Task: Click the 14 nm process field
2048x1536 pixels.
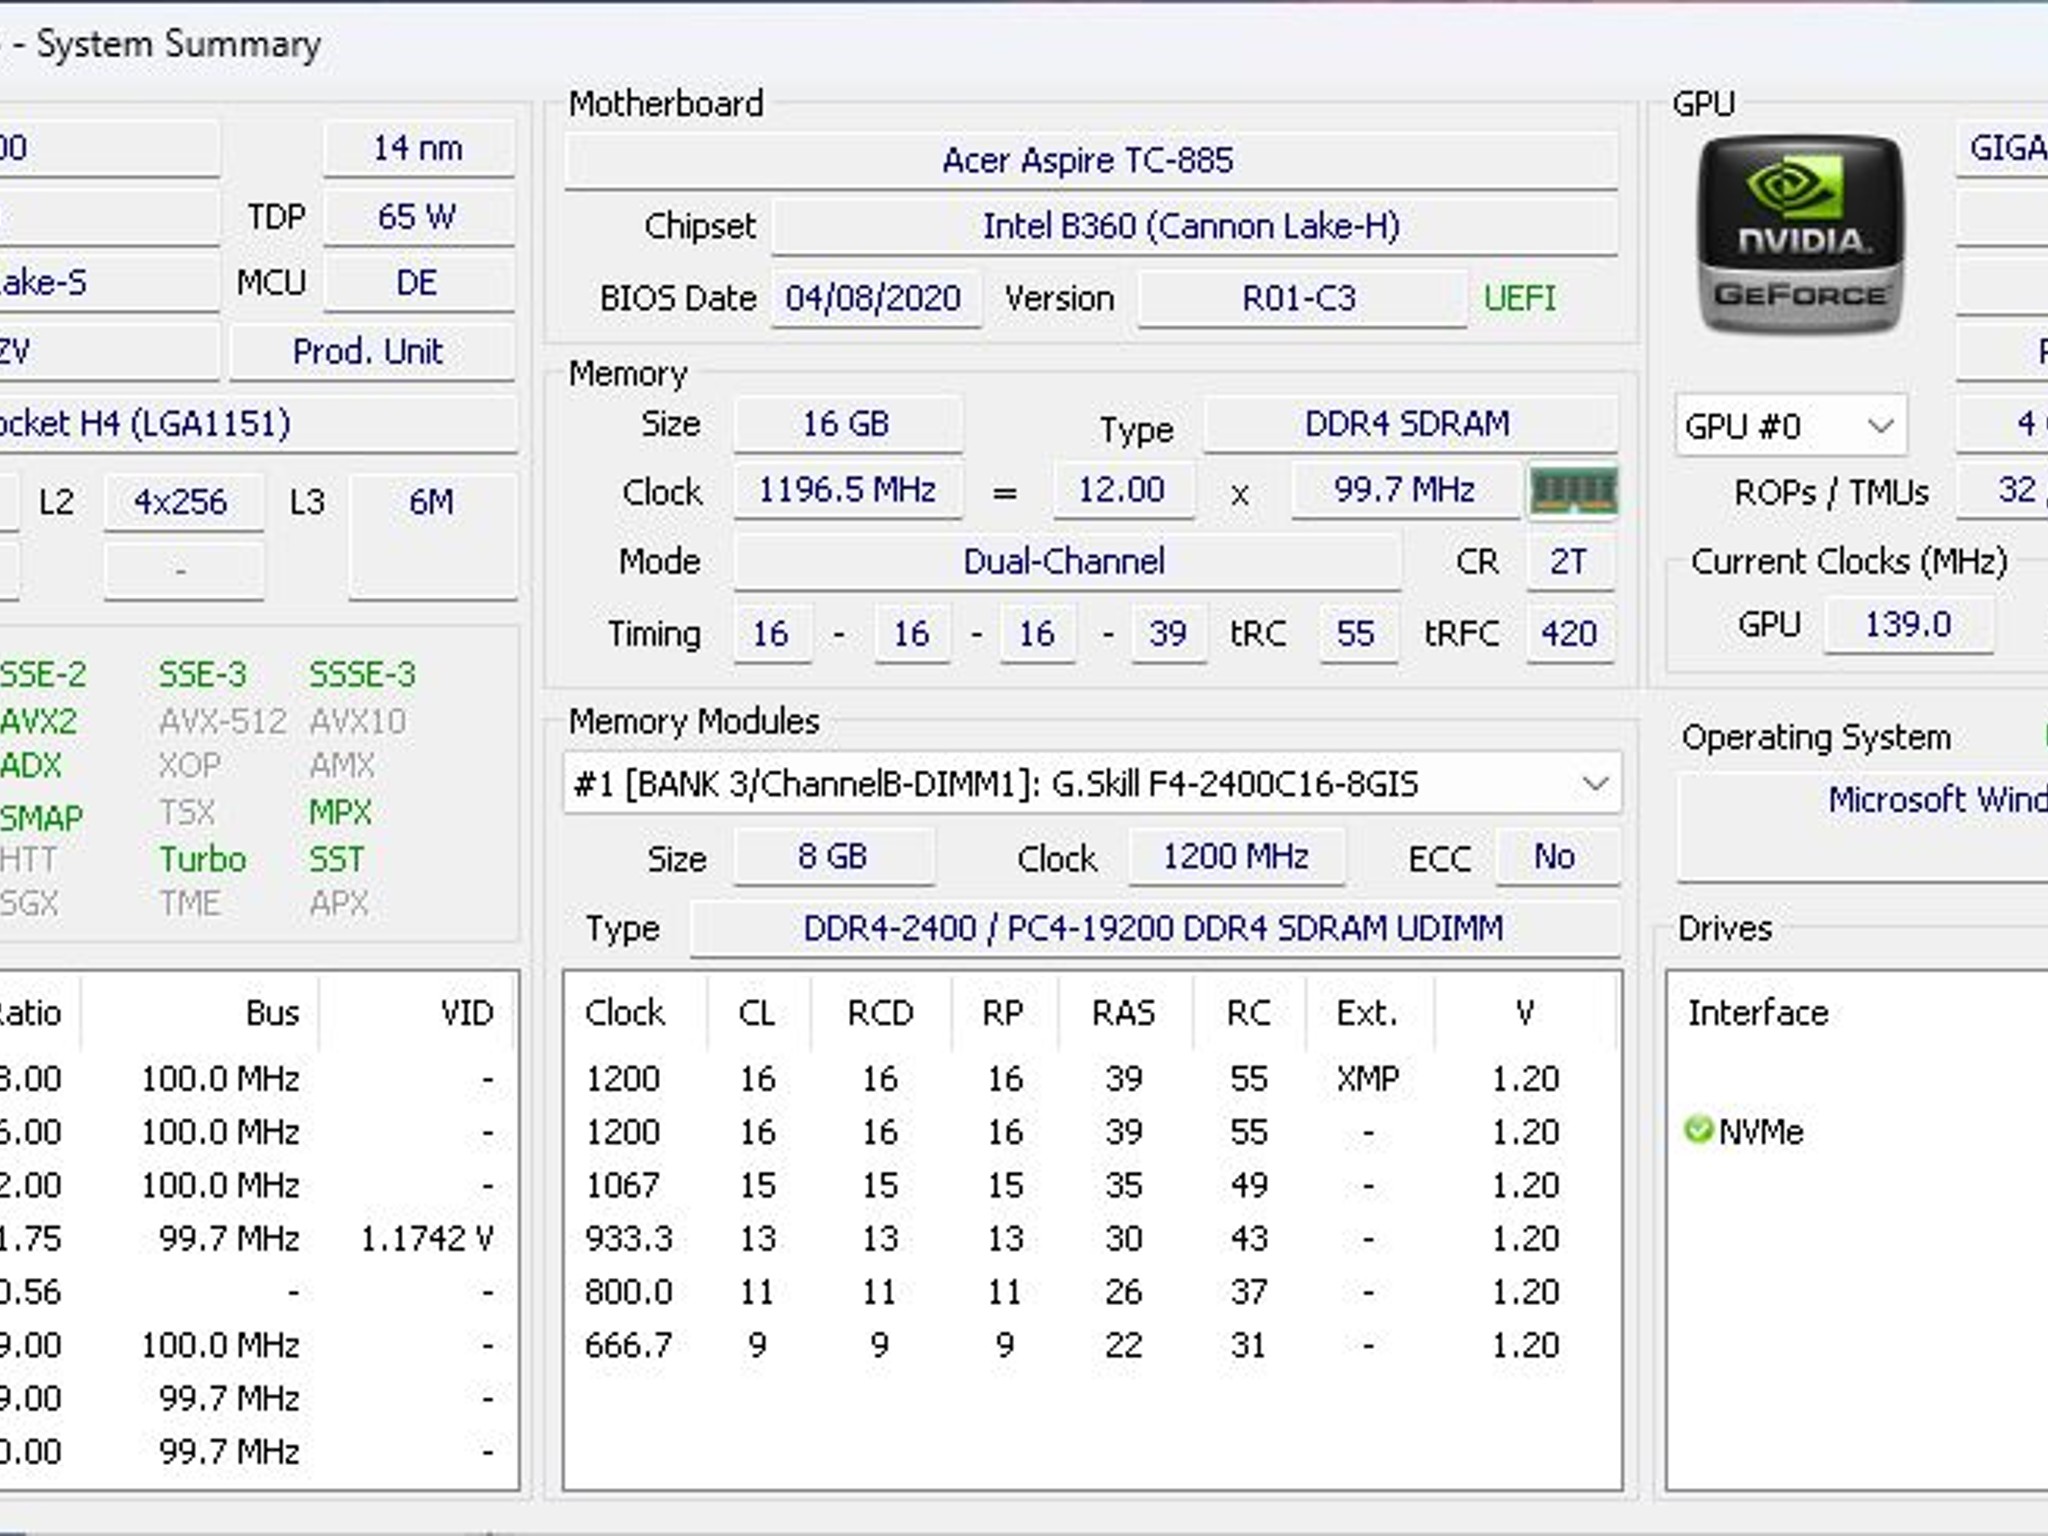Action: (418, 148)
